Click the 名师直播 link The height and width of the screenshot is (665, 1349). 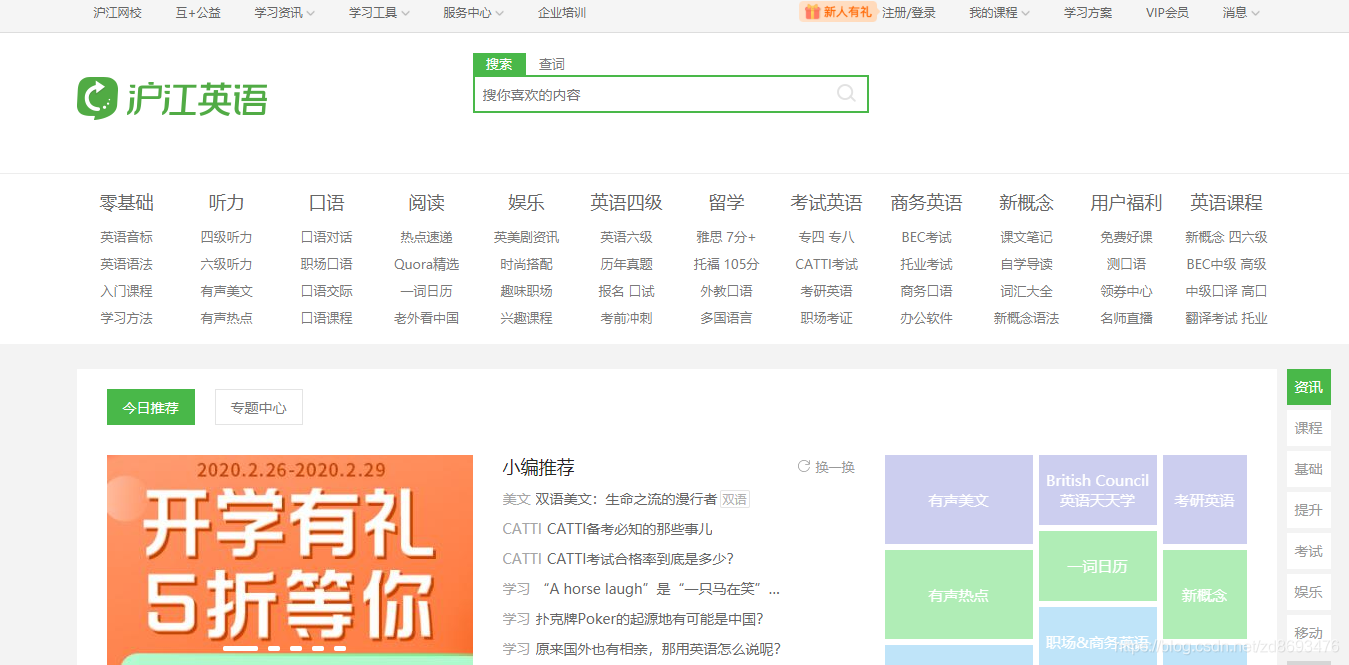1127,319
